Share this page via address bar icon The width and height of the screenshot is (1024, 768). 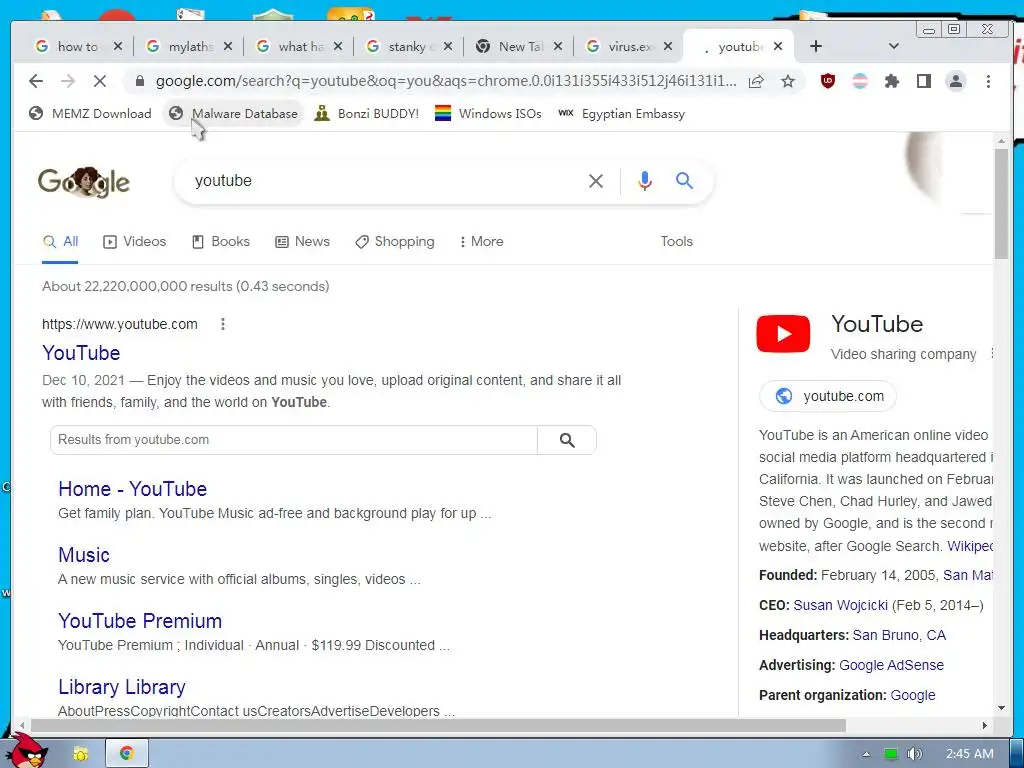tap(756, 81)
